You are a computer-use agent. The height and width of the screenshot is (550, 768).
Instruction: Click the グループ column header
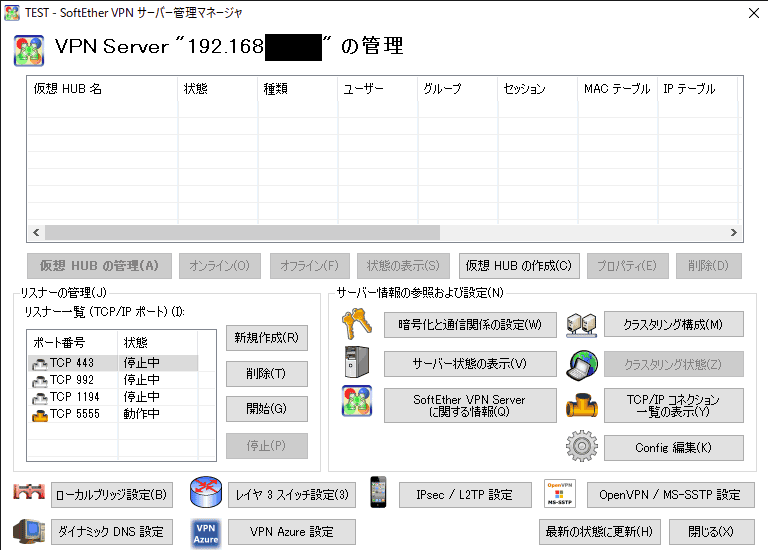457,89
